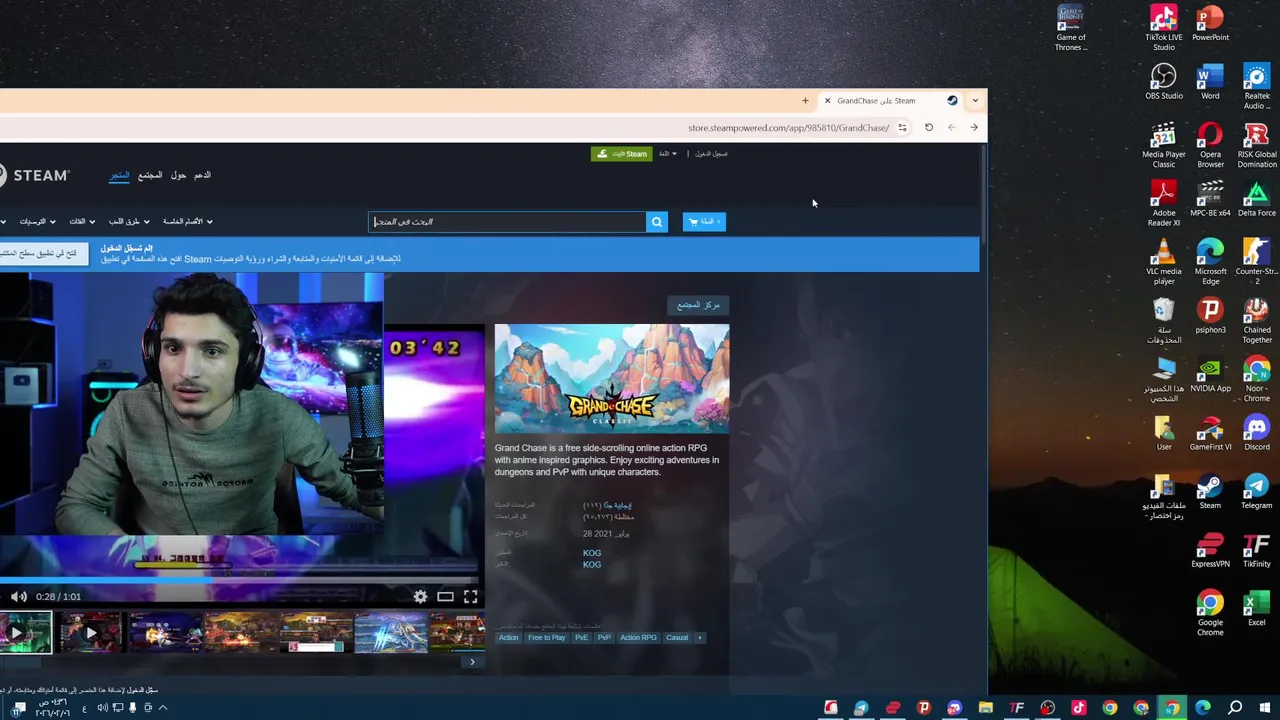Click taskbar search magnifier
This screenshot has width=1280, height=720.
coord(1235,708)
